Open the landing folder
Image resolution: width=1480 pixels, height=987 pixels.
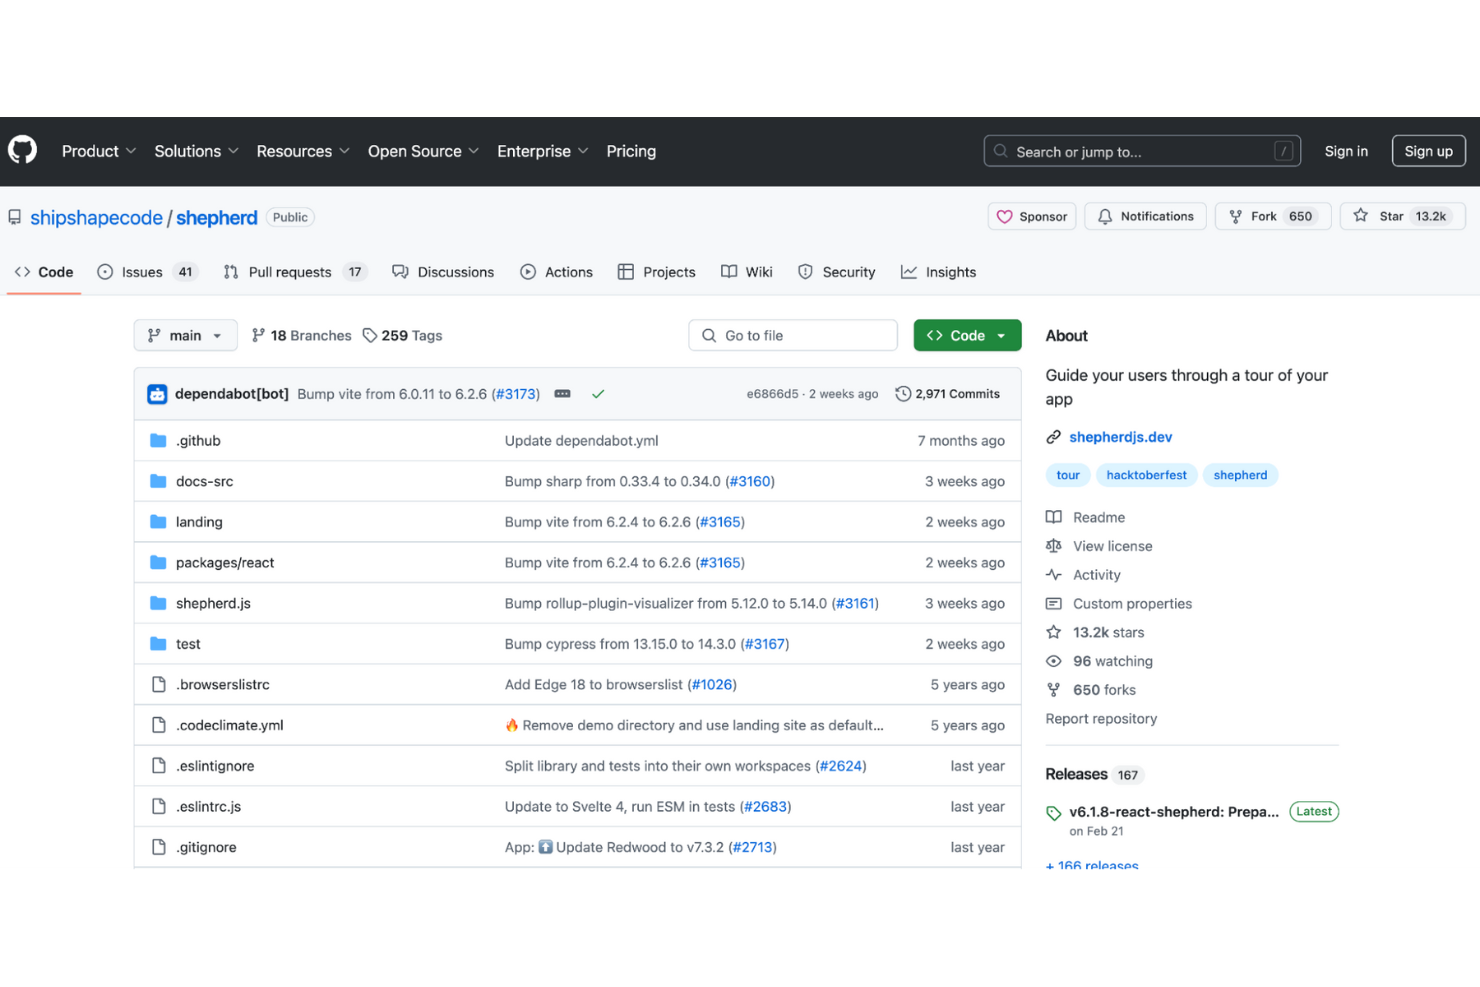click(199, 522)
